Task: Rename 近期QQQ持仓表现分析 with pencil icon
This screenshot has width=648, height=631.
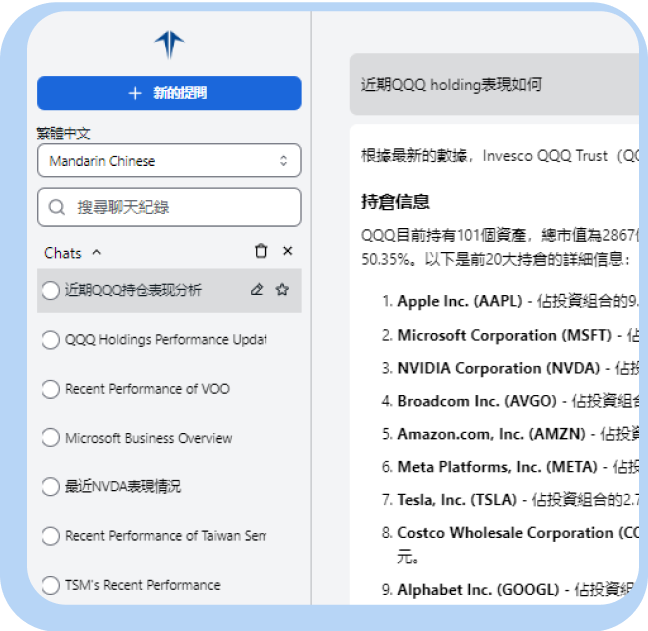Action: pyautogui.click(x=257, y=290)
